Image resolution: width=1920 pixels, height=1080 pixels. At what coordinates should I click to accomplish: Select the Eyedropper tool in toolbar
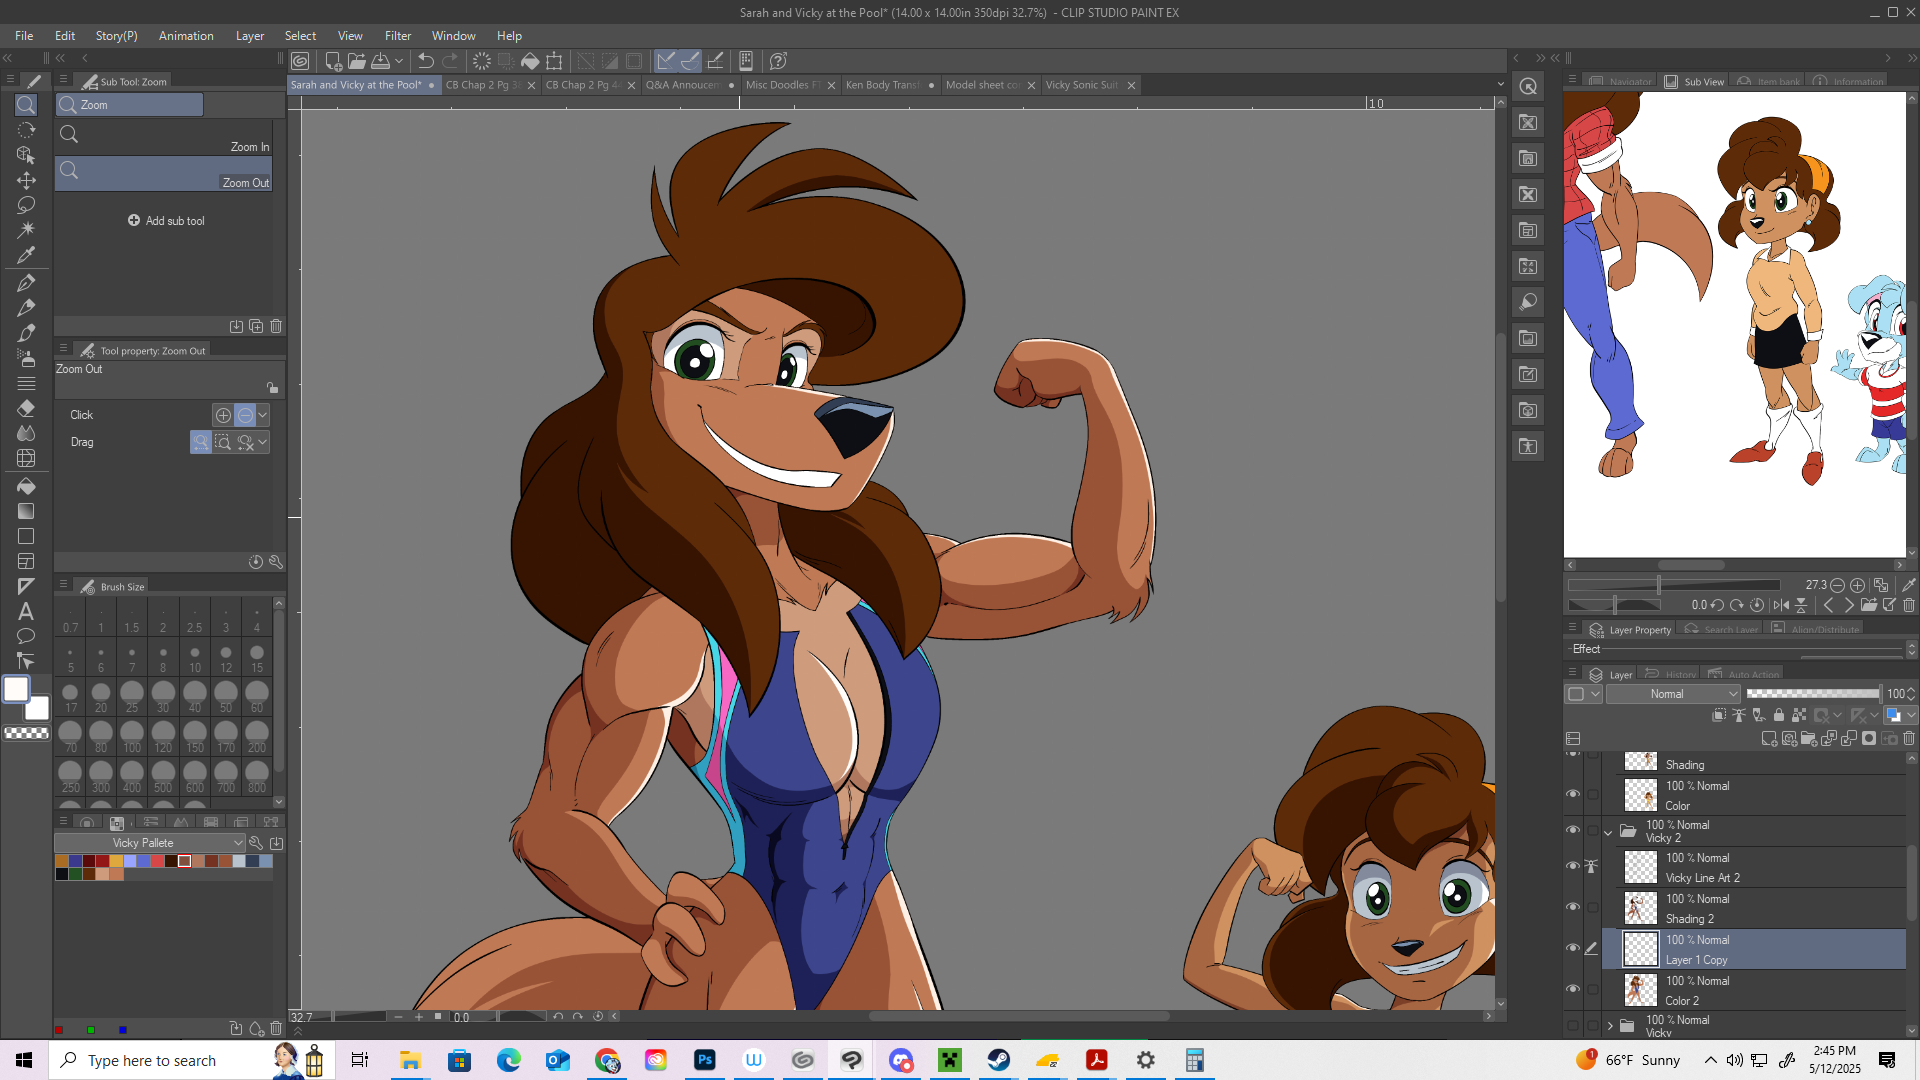coord(26,255)
